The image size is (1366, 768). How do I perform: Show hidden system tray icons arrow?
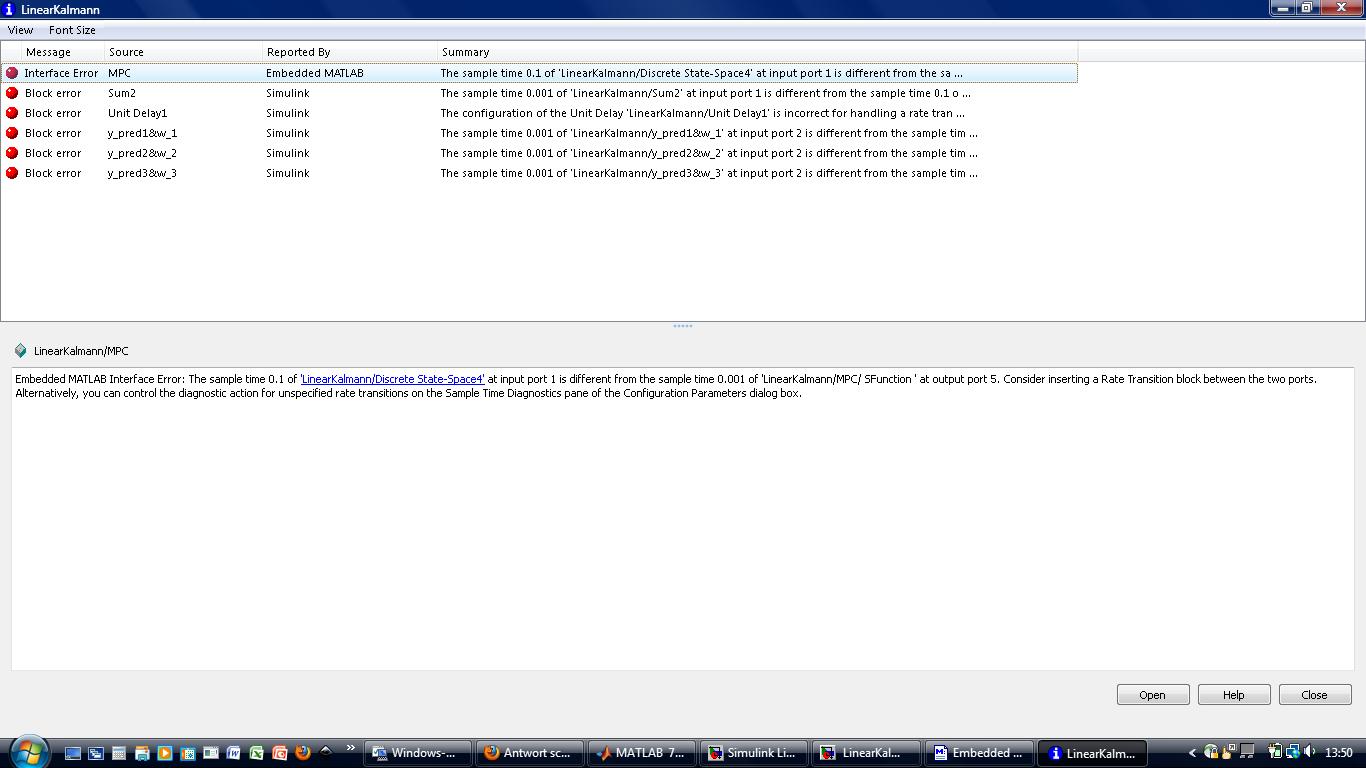pos(1191,753)
